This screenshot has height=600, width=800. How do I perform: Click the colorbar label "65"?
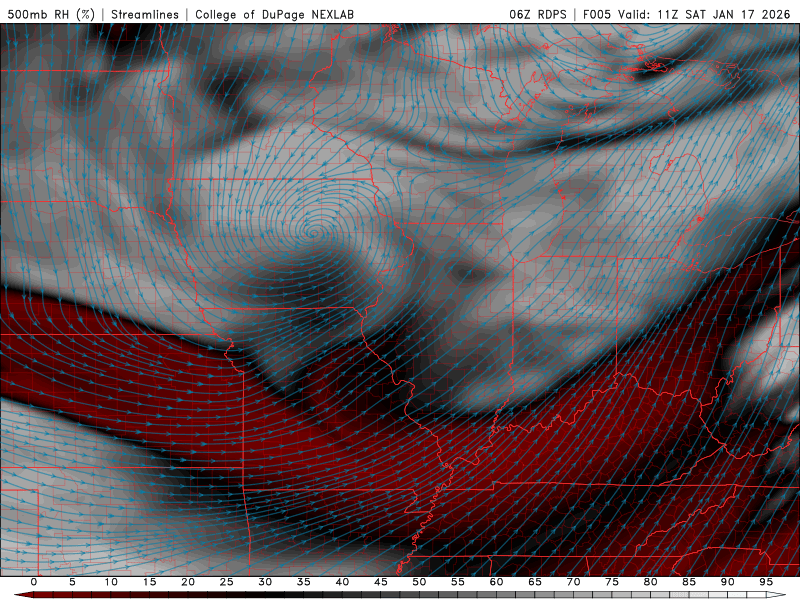coord(535,582)
